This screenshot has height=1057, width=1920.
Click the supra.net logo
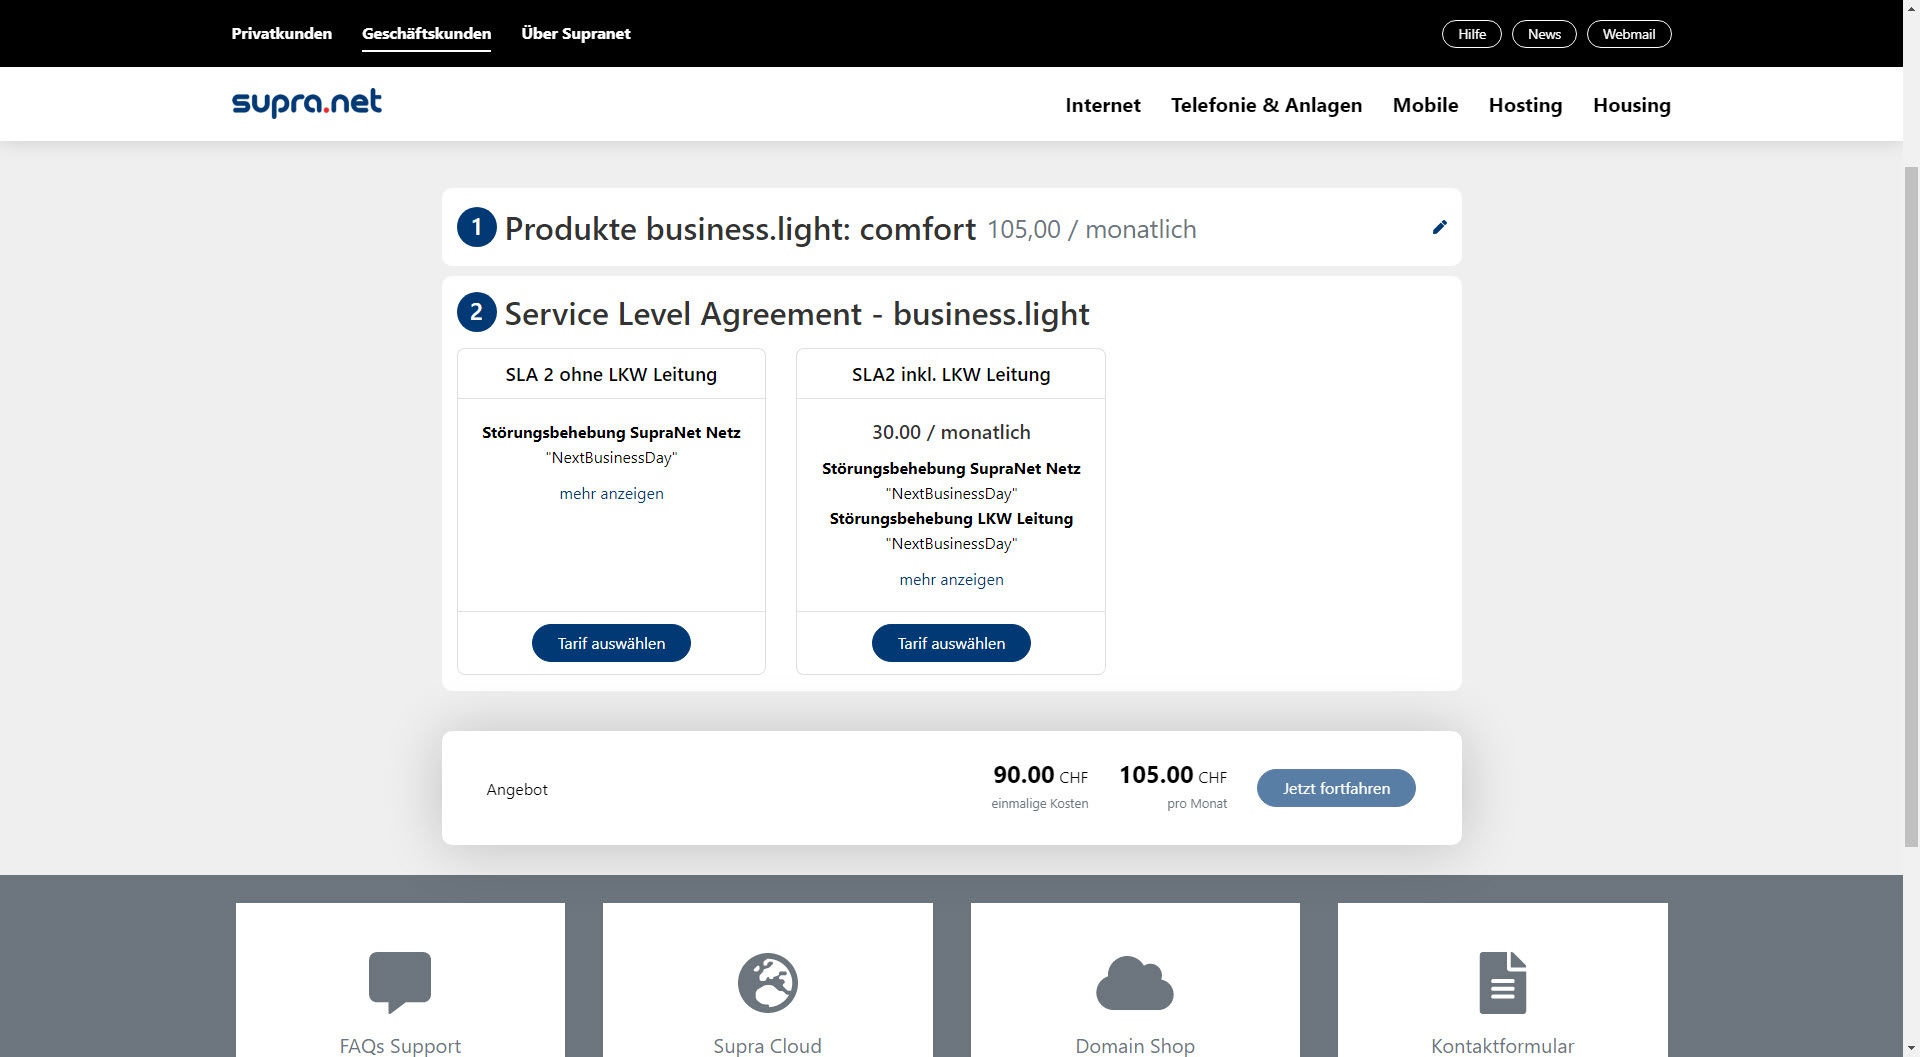(x=306, y=103)
